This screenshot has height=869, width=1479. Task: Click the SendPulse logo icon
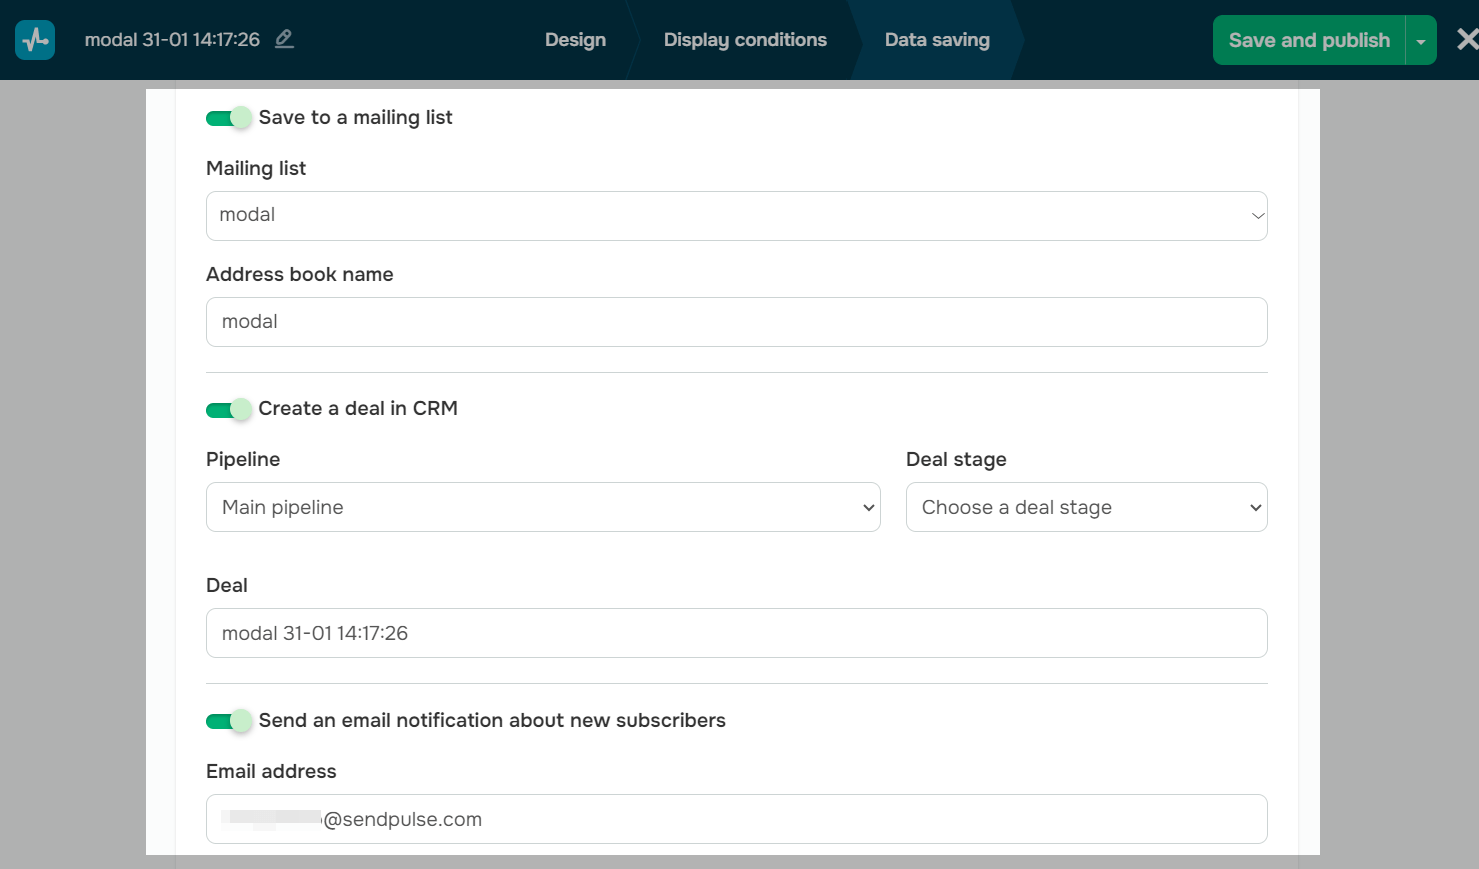coord(35,40)
